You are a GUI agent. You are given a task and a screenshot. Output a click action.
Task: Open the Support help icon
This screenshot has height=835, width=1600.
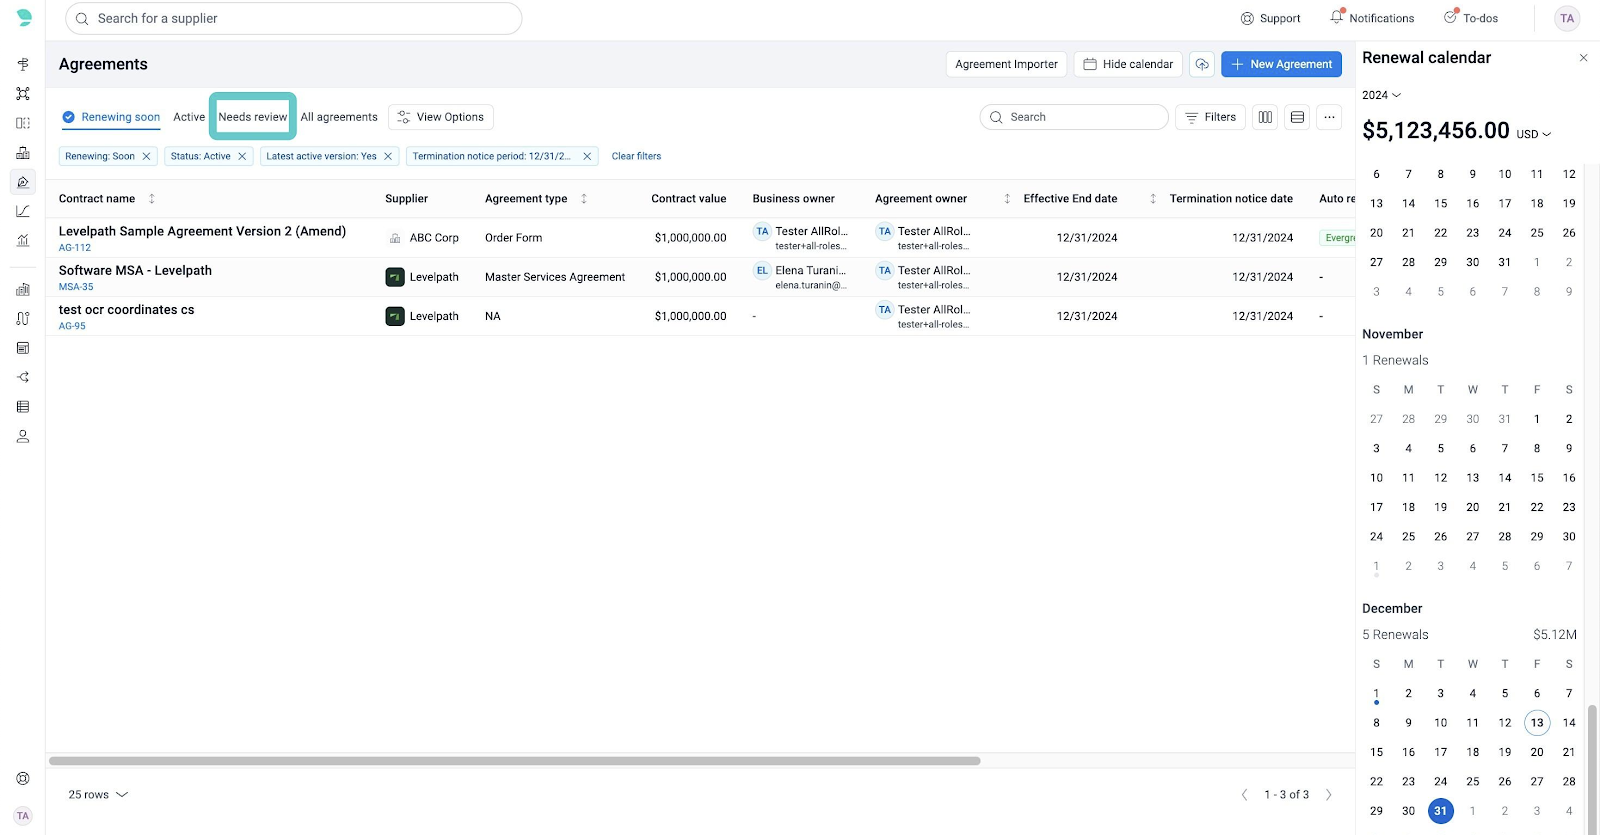click(x=1247, y=18)
